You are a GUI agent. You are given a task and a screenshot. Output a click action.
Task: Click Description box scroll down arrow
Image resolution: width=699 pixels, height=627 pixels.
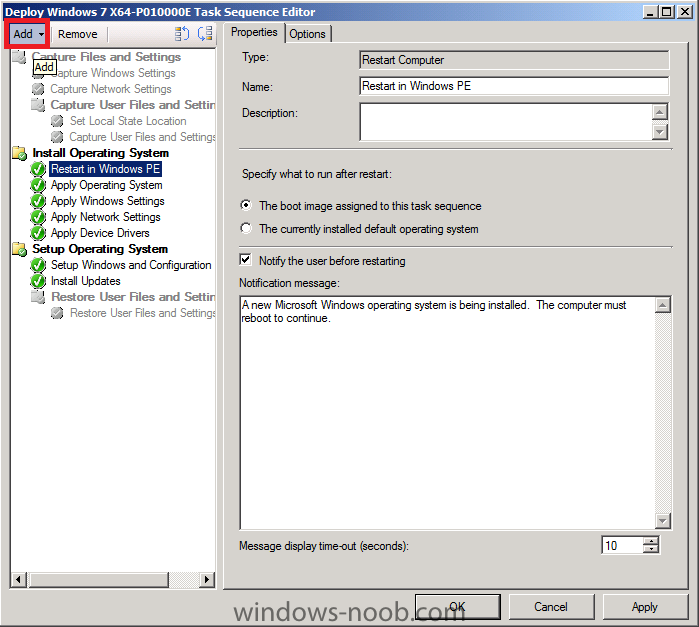[x=660, y=132]
